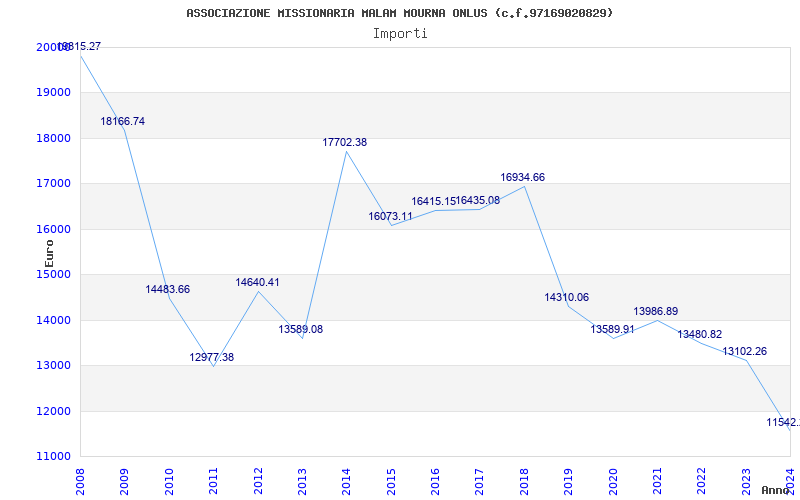
Task: Click x-axis year 2011
Action: tap(214, 482)
